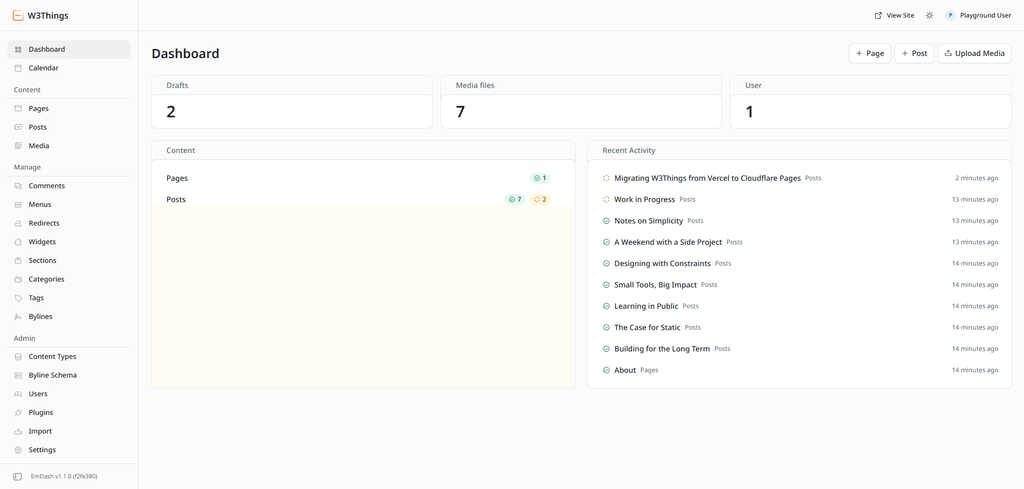The height and width of the screenshot is (489, 1024).
Task: Open Comments from Manage section
Action: pyautogui.click(x=69, y=186)
